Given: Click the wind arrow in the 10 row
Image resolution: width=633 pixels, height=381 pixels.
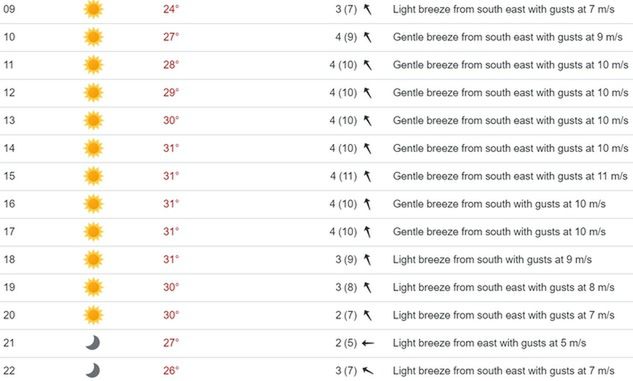Looking at the screenshot, I should (x=367, y=37).
